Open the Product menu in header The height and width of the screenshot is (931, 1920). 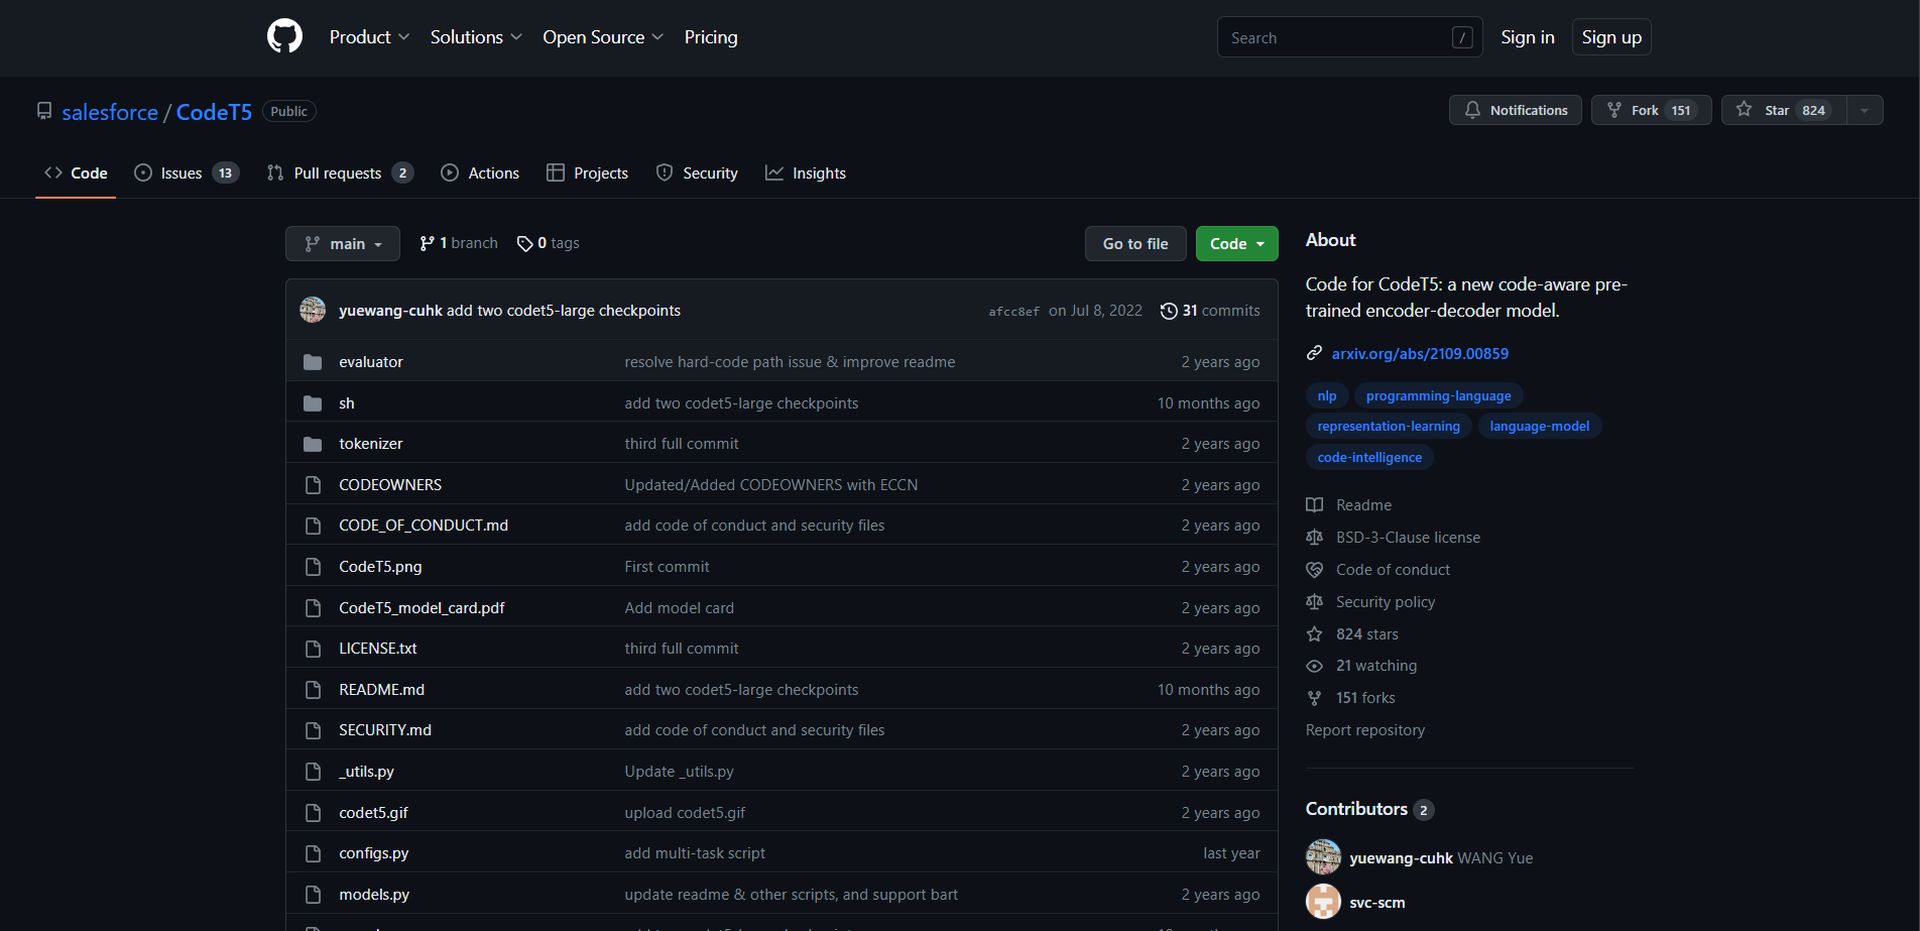tap(369, 37)
